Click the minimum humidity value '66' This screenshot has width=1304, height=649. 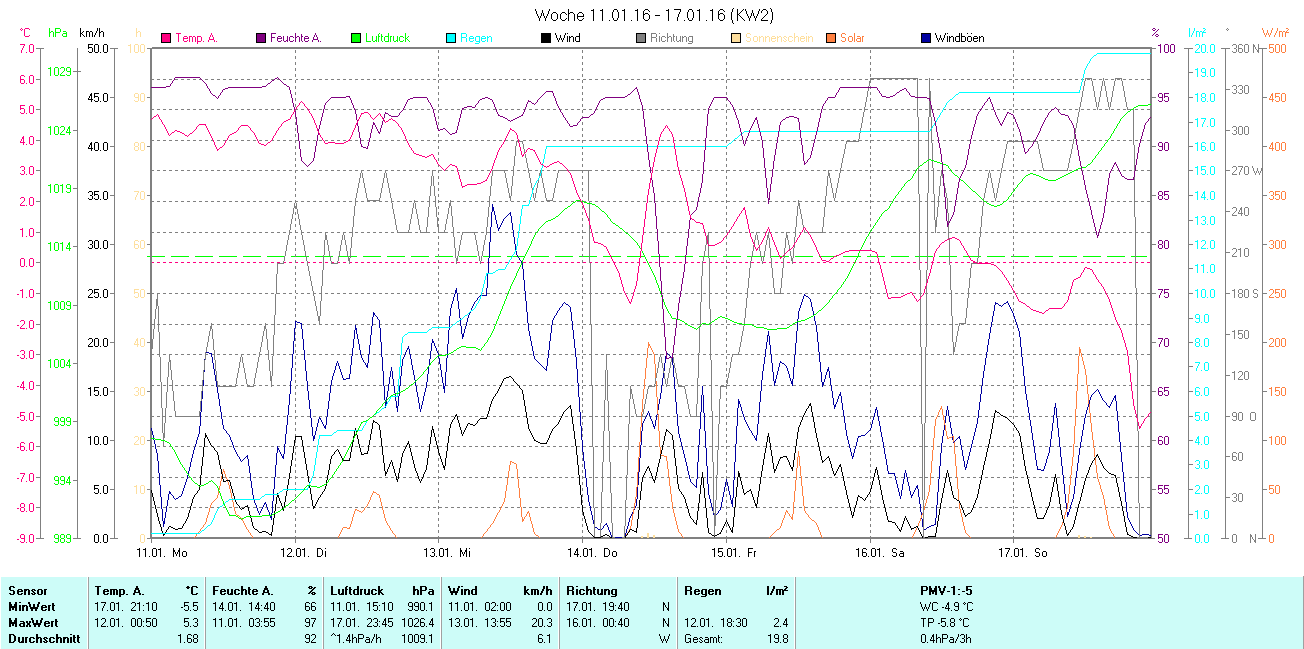(310, 607)
